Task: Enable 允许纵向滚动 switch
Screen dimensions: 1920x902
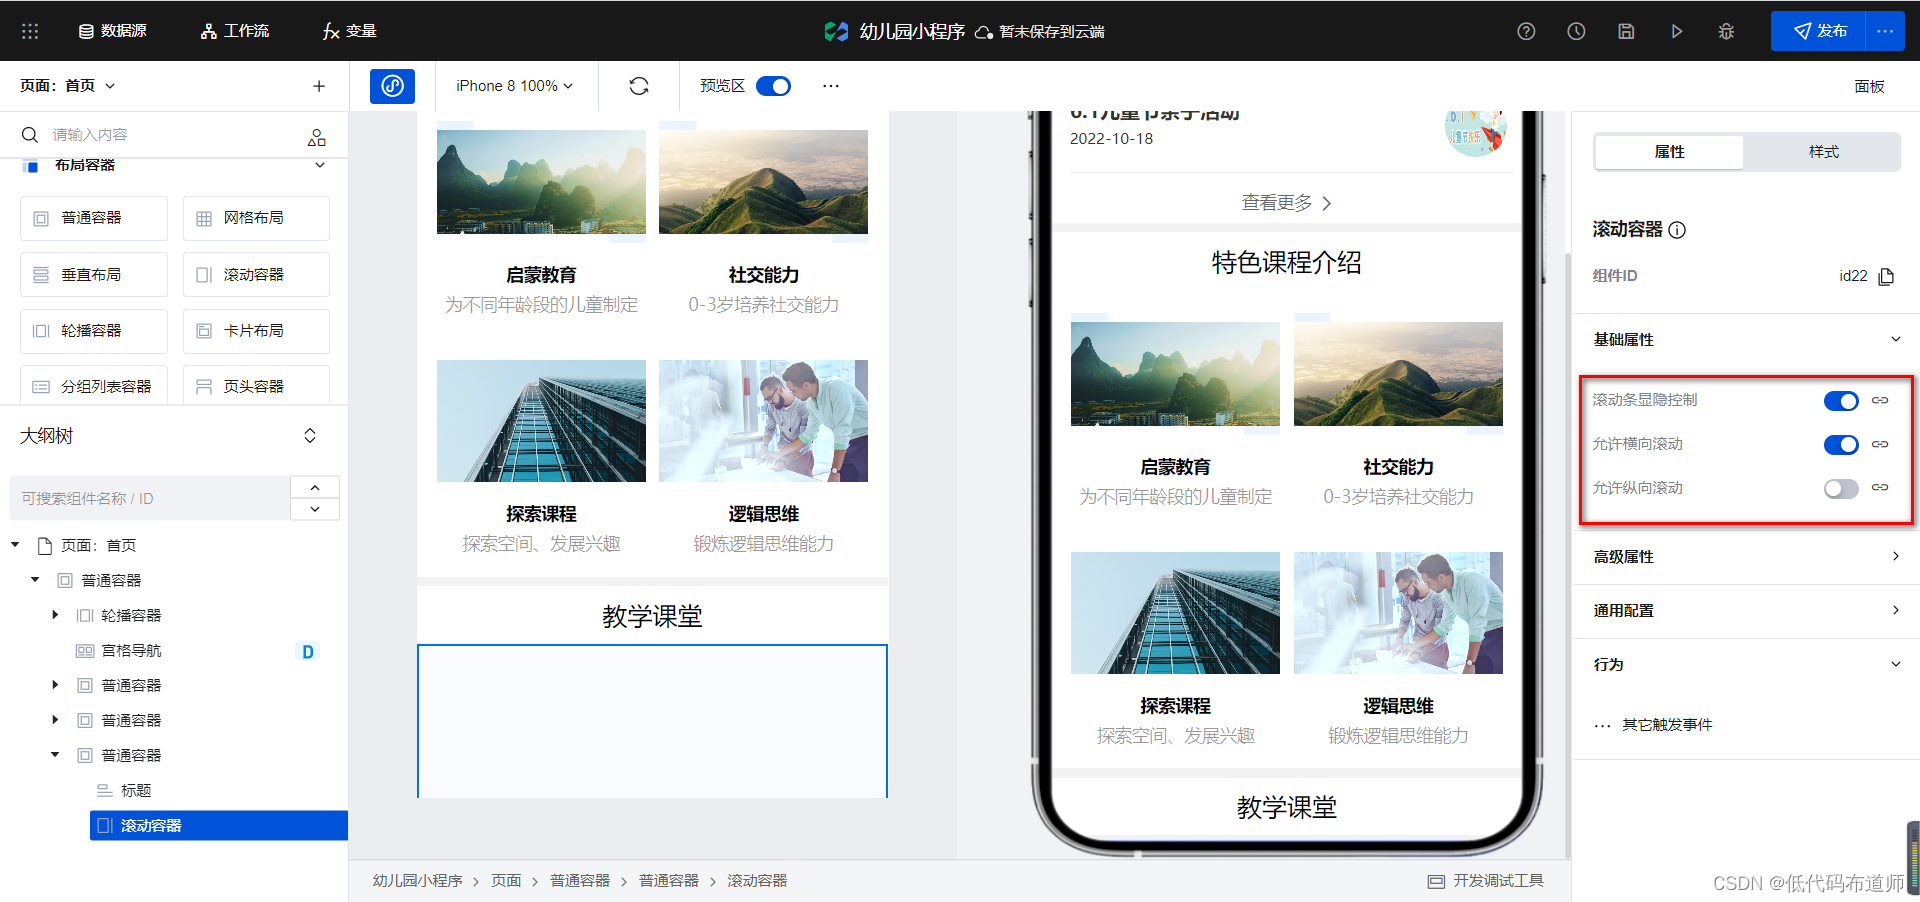Action: [x=1841, y=489]
